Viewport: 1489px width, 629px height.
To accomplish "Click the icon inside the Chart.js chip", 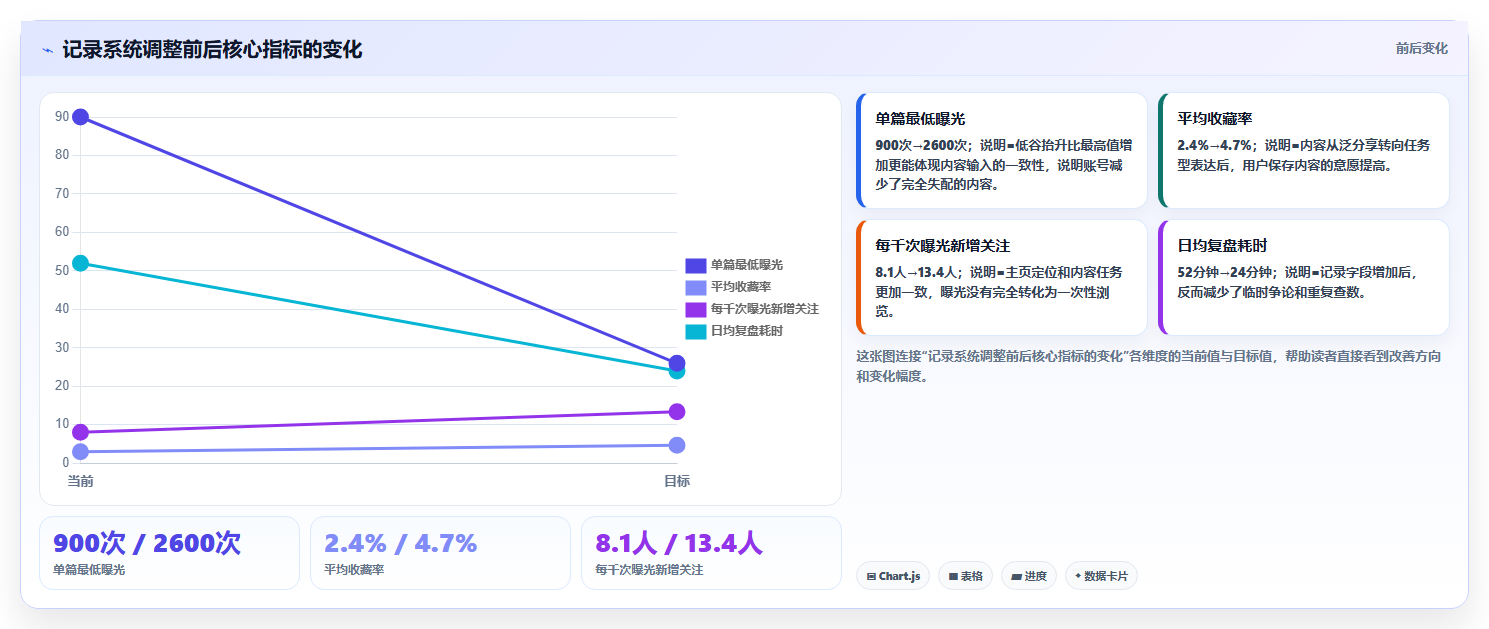I will pyautogui.click(x=872, y=577).
